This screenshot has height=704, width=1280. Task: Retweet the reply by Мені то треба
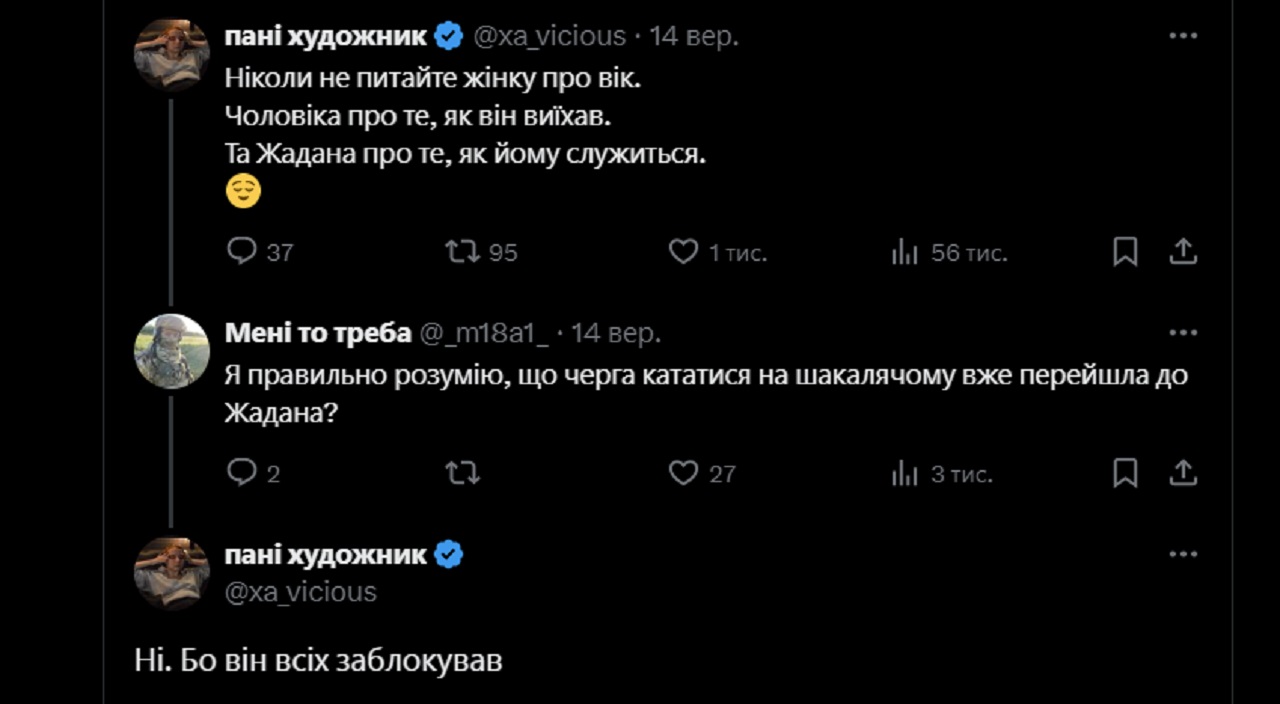[x=463, y=472]
